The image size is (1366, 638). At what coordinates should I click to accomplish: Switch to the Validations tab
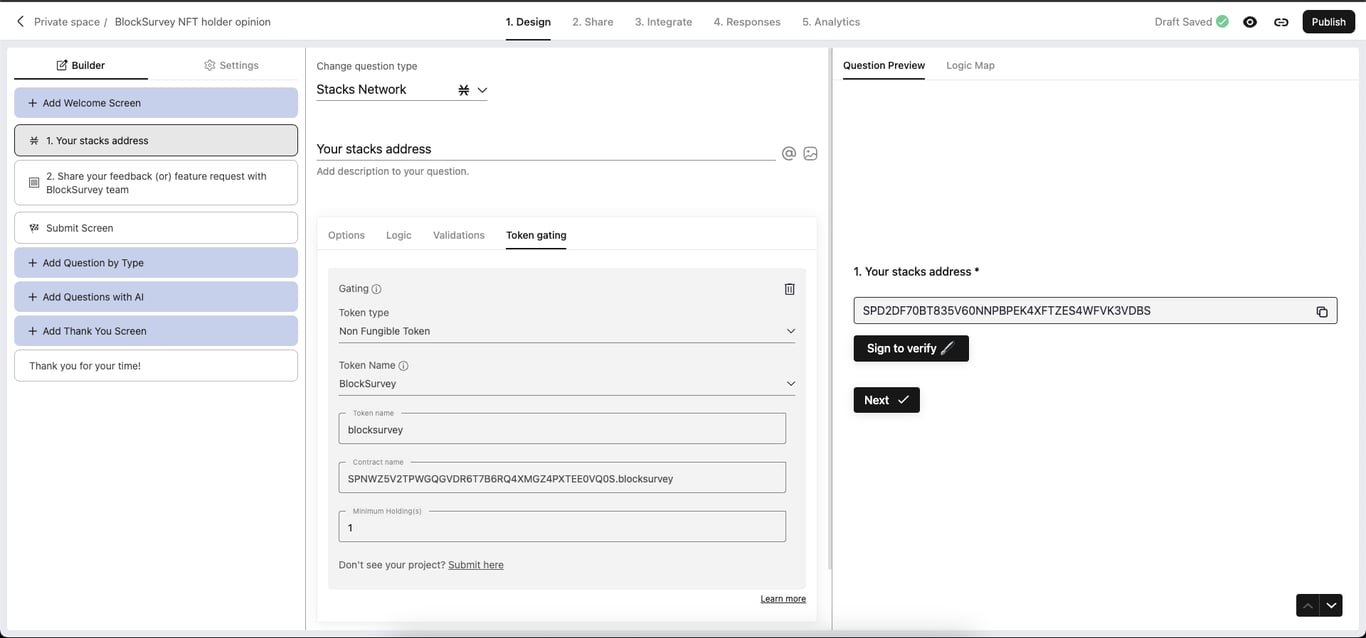tap(458, 235)
